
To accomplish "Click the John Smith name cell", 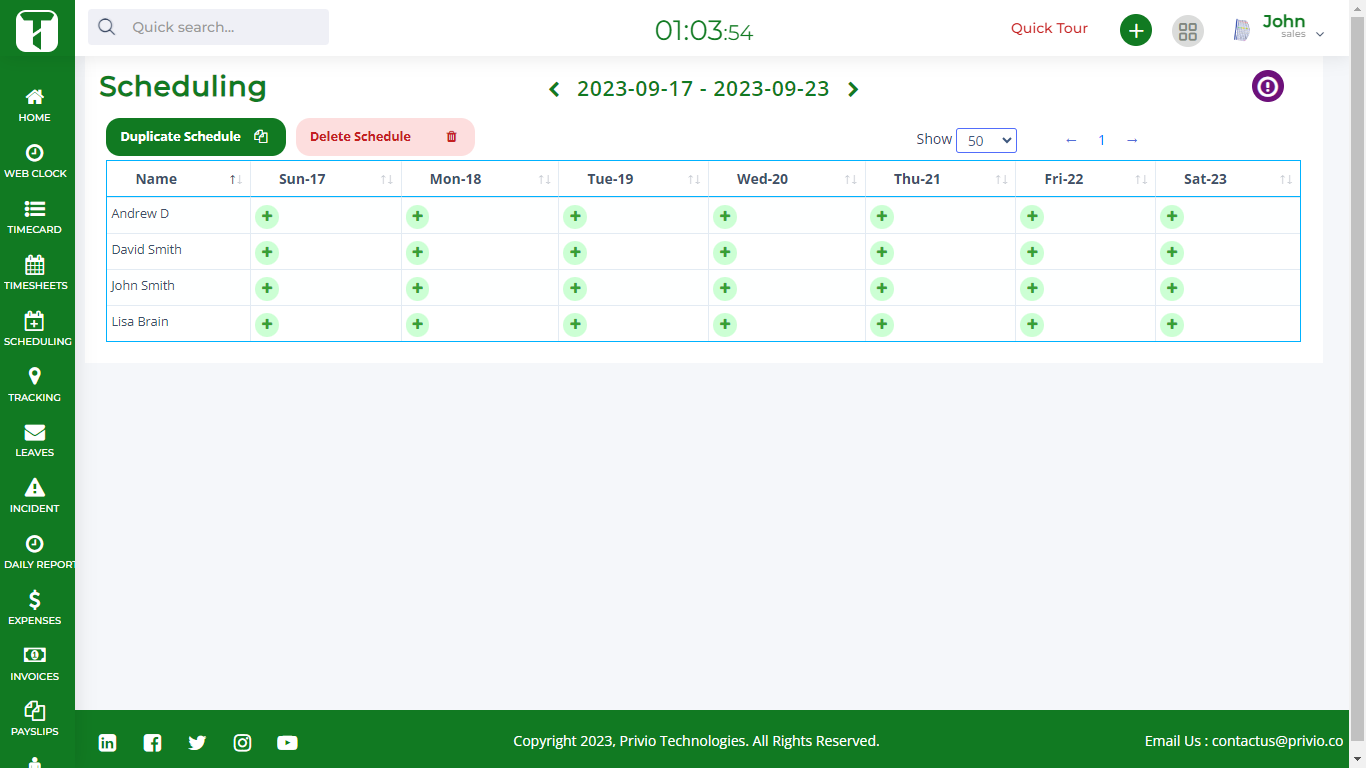I will click(178, 287).
